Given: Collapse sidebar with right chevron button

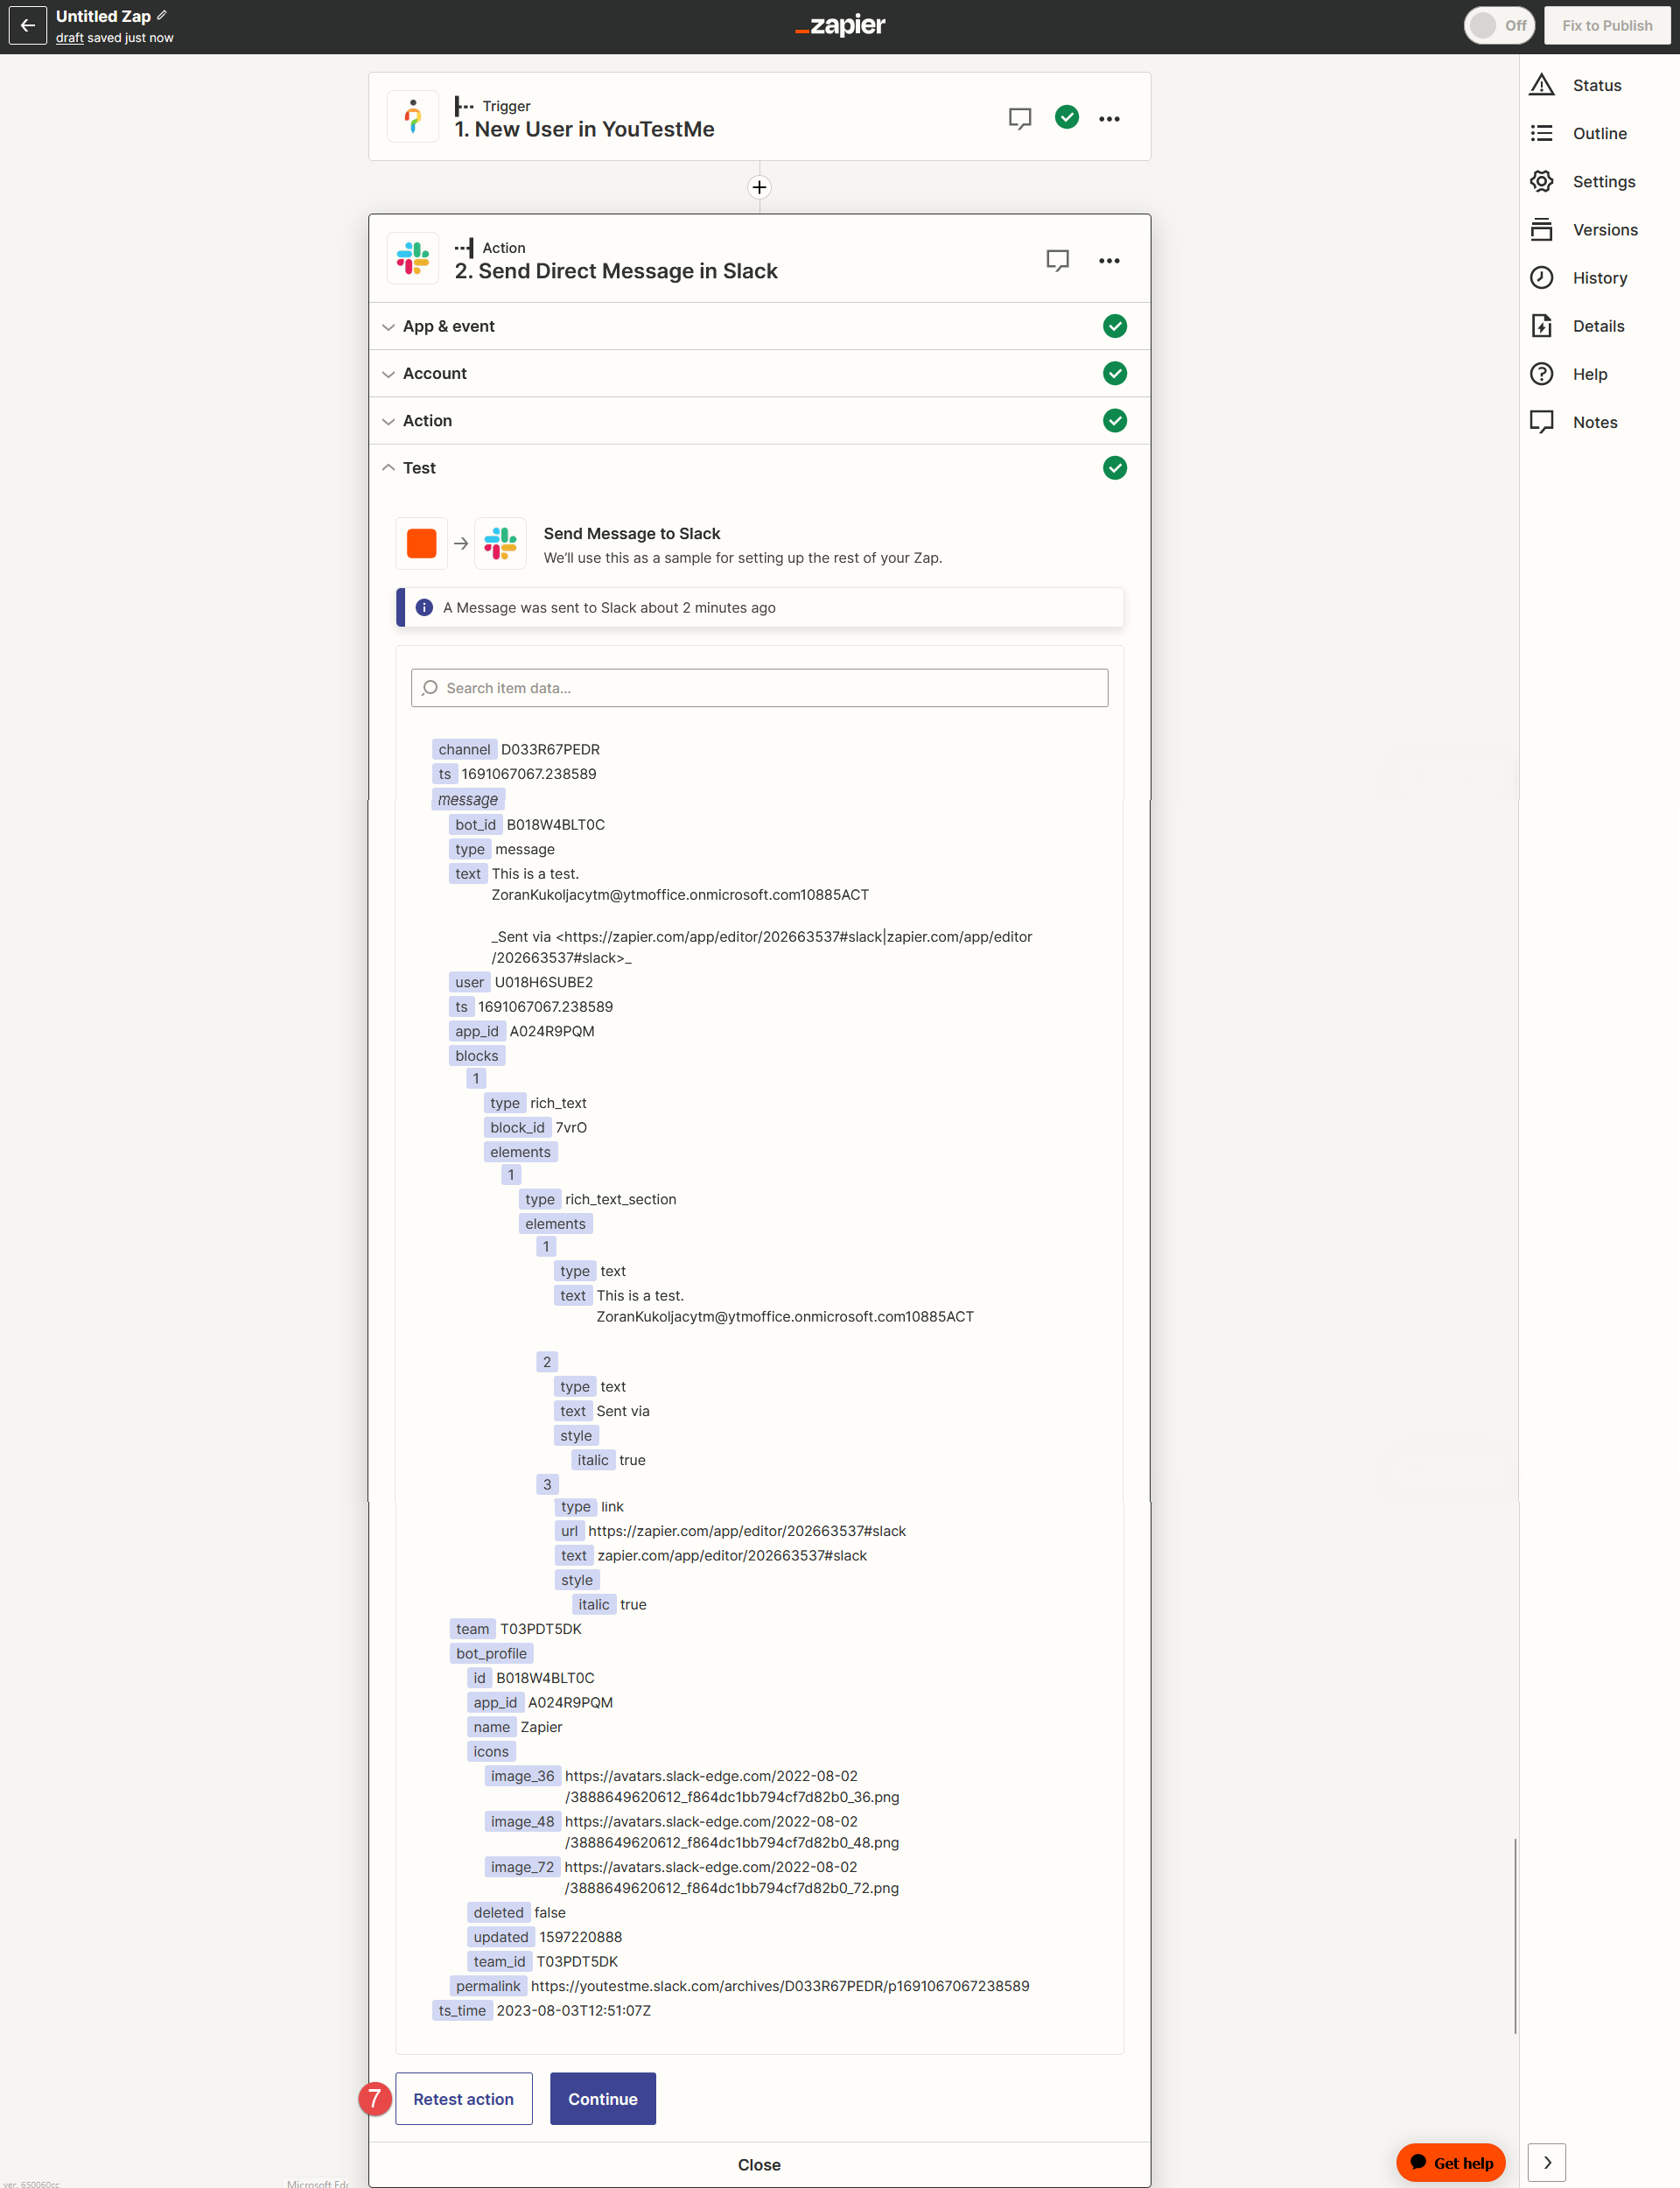Looking at the screenshot, I should (1546, 2162).
